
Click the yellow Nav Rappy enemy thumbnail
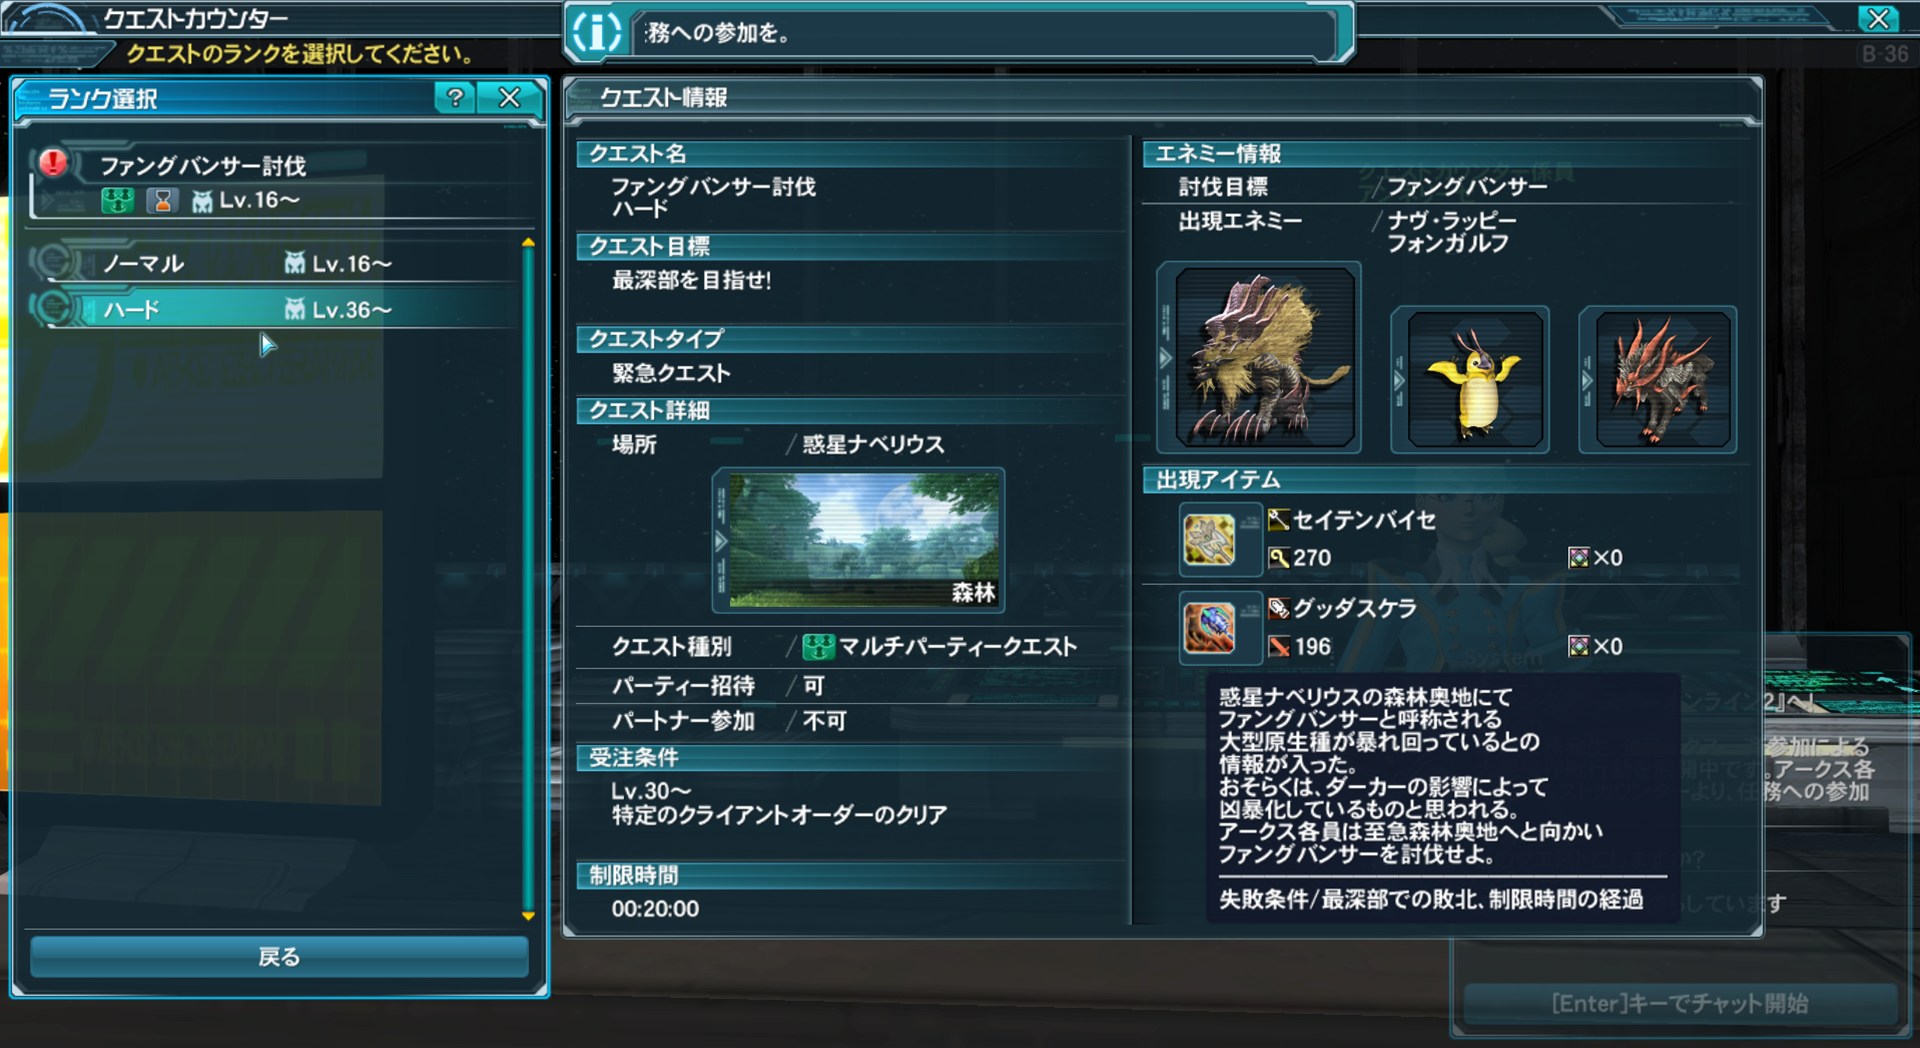tap(1476, 380)
